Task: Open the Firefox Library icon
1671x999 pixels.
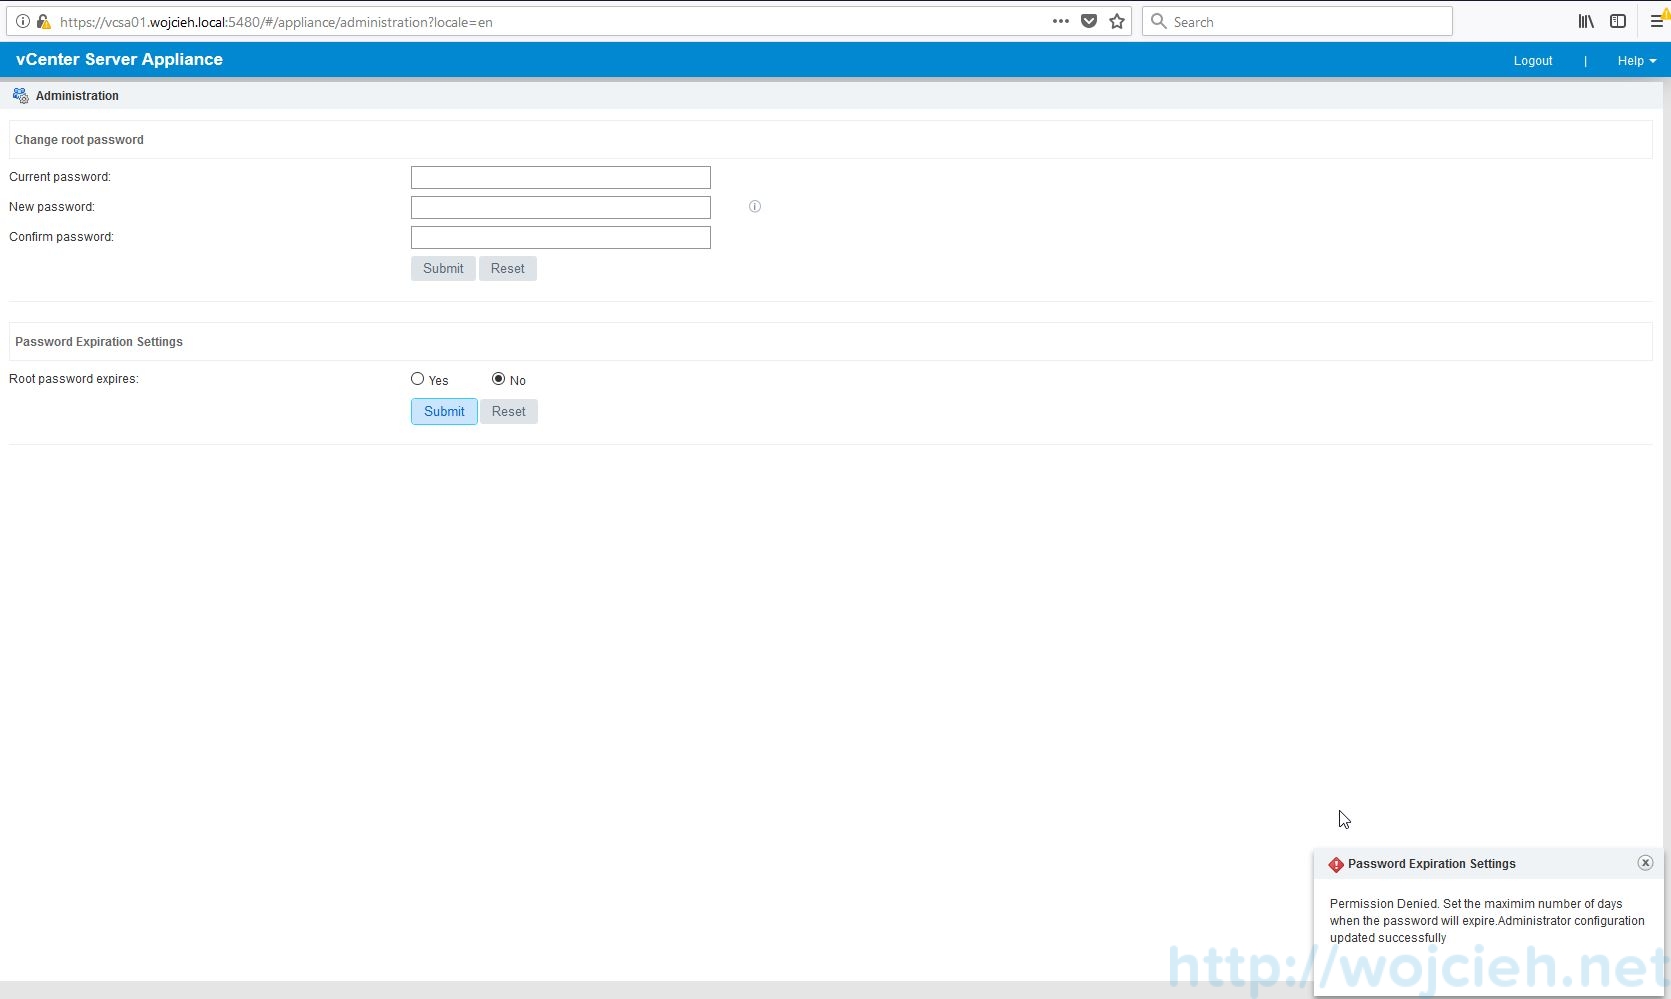Action: [1586, 21]
